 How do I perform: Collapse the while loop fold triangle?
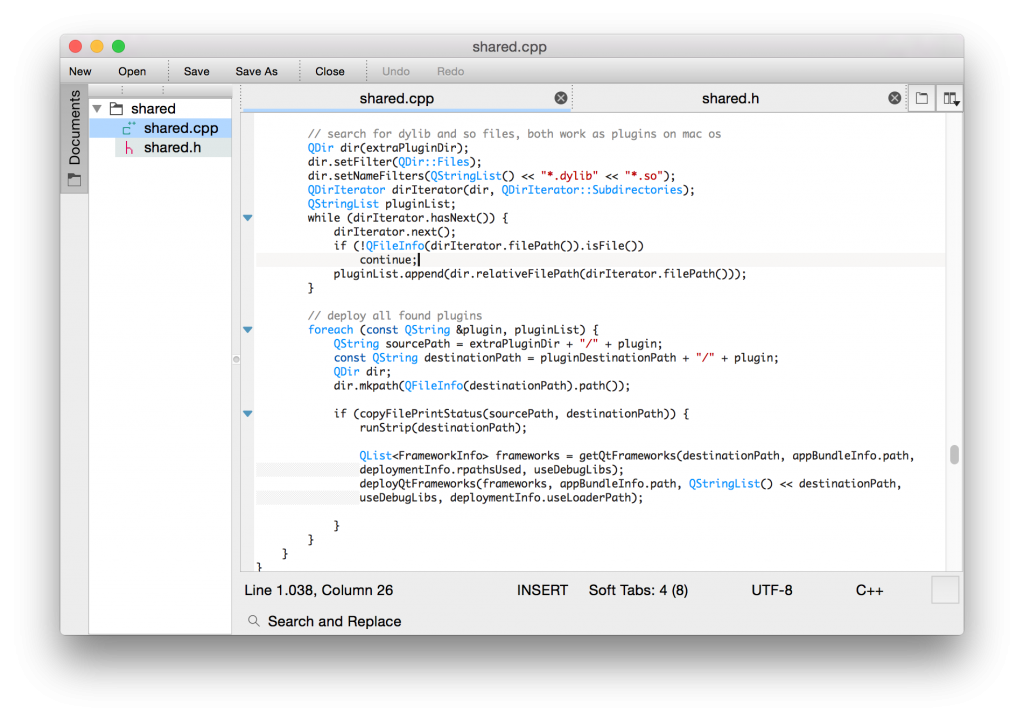(247, 217)
